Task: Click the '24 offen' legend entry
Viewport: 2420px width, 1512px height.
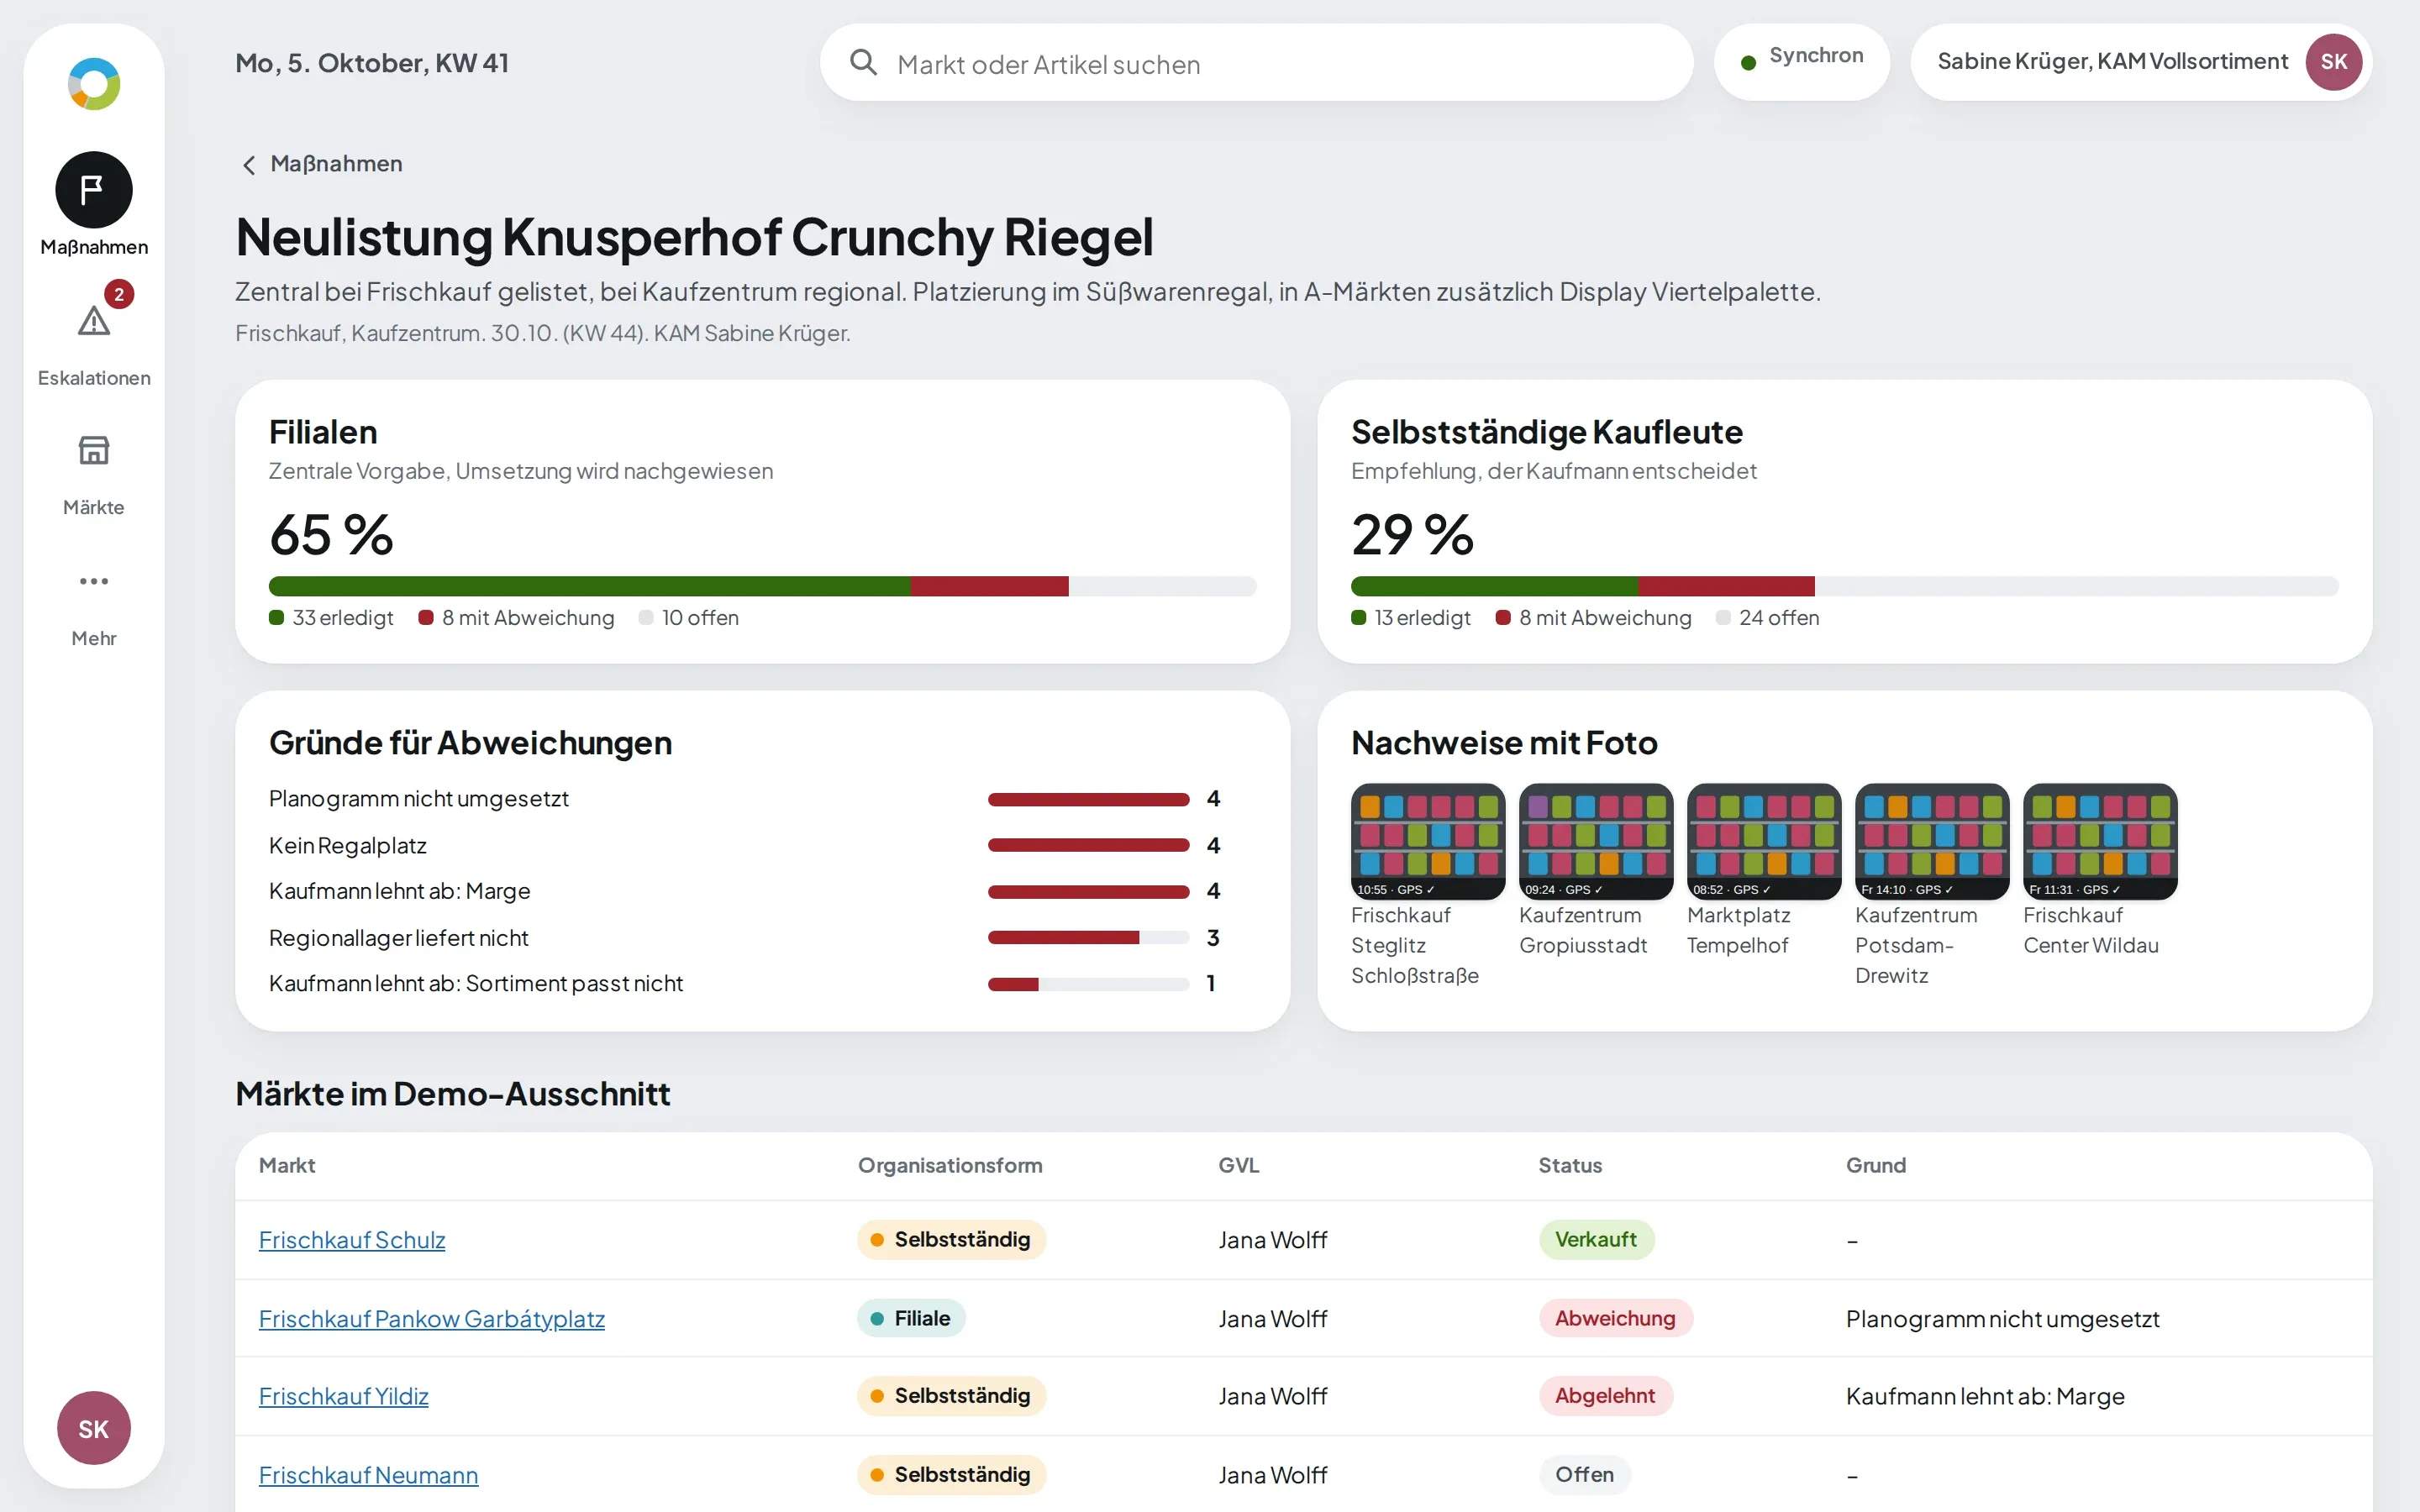Action: [x=1767, y=618]
